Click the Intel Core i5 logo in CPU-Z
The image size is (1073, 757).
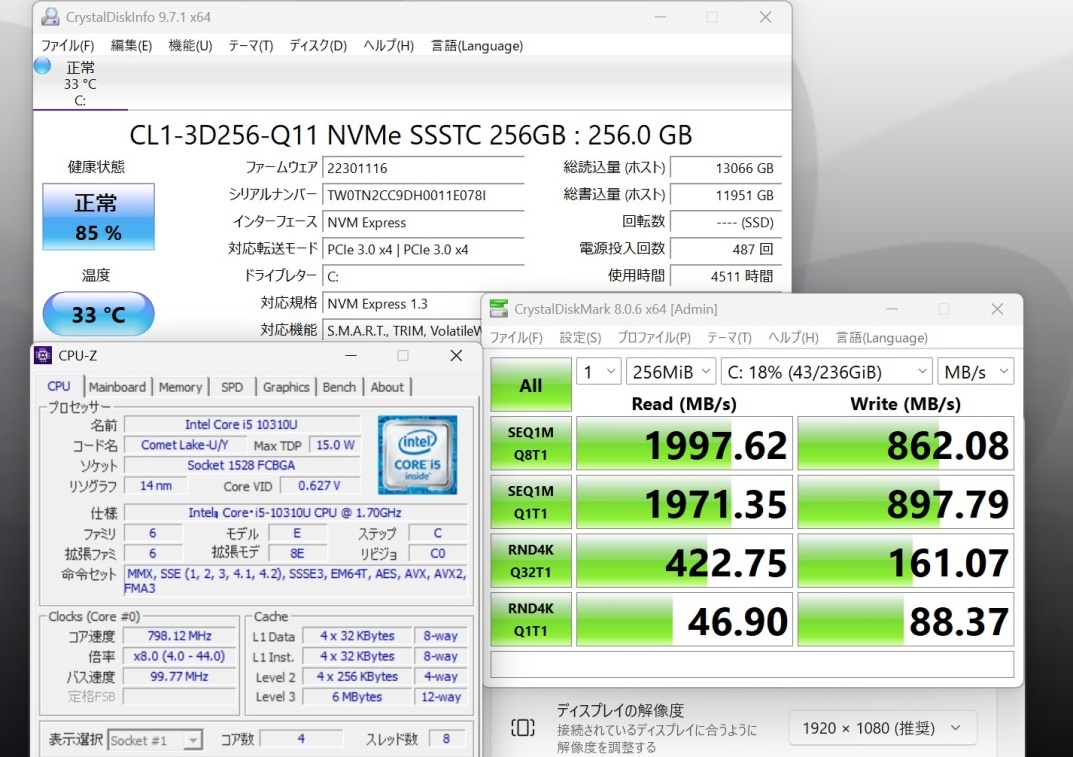click(x=417, y=454)
